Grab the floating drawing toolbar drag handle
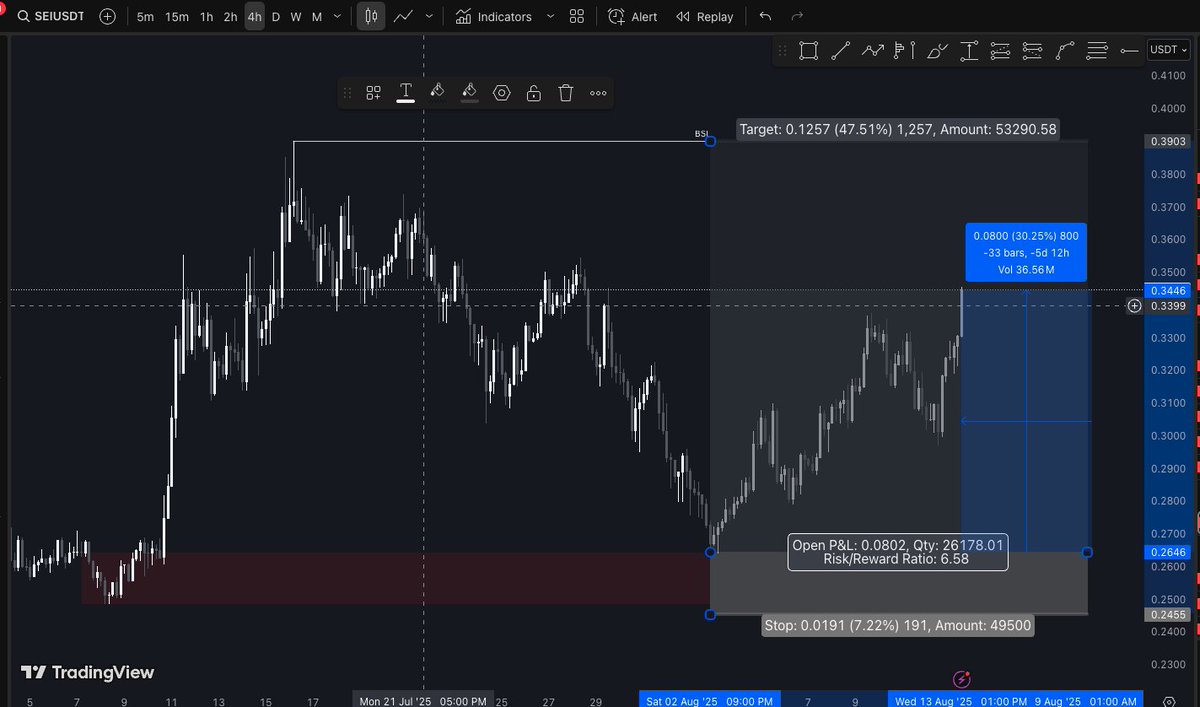The height and width of the screenshot is (707, 1200). [348, 93]
